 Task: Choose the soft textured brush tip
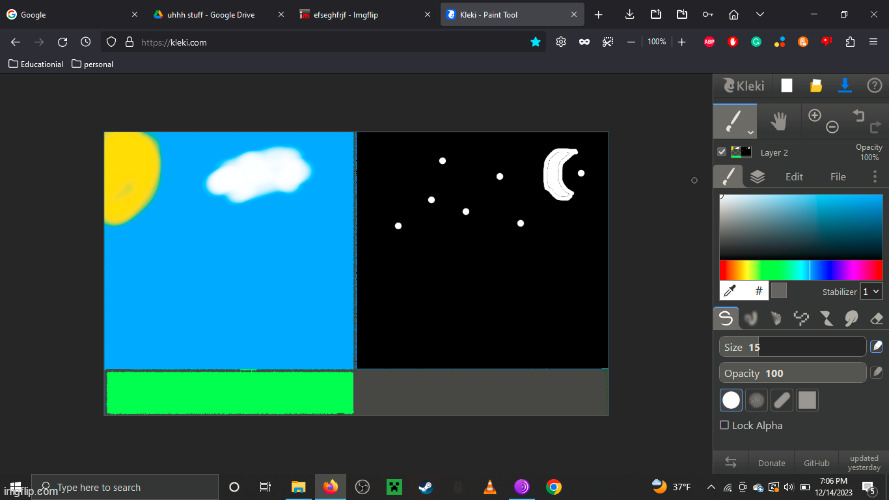pos(756,400)
